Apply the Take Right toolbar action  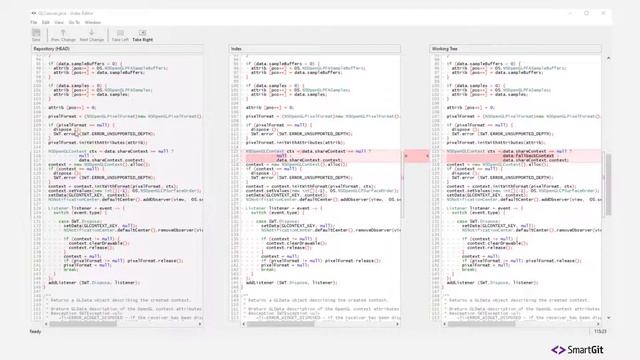tap(142, 35)
